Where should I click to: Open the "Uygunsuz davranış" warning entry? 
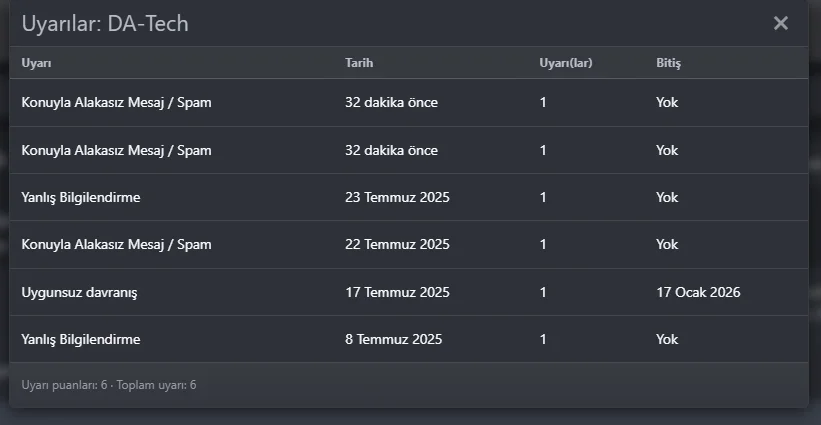point(81,292)
